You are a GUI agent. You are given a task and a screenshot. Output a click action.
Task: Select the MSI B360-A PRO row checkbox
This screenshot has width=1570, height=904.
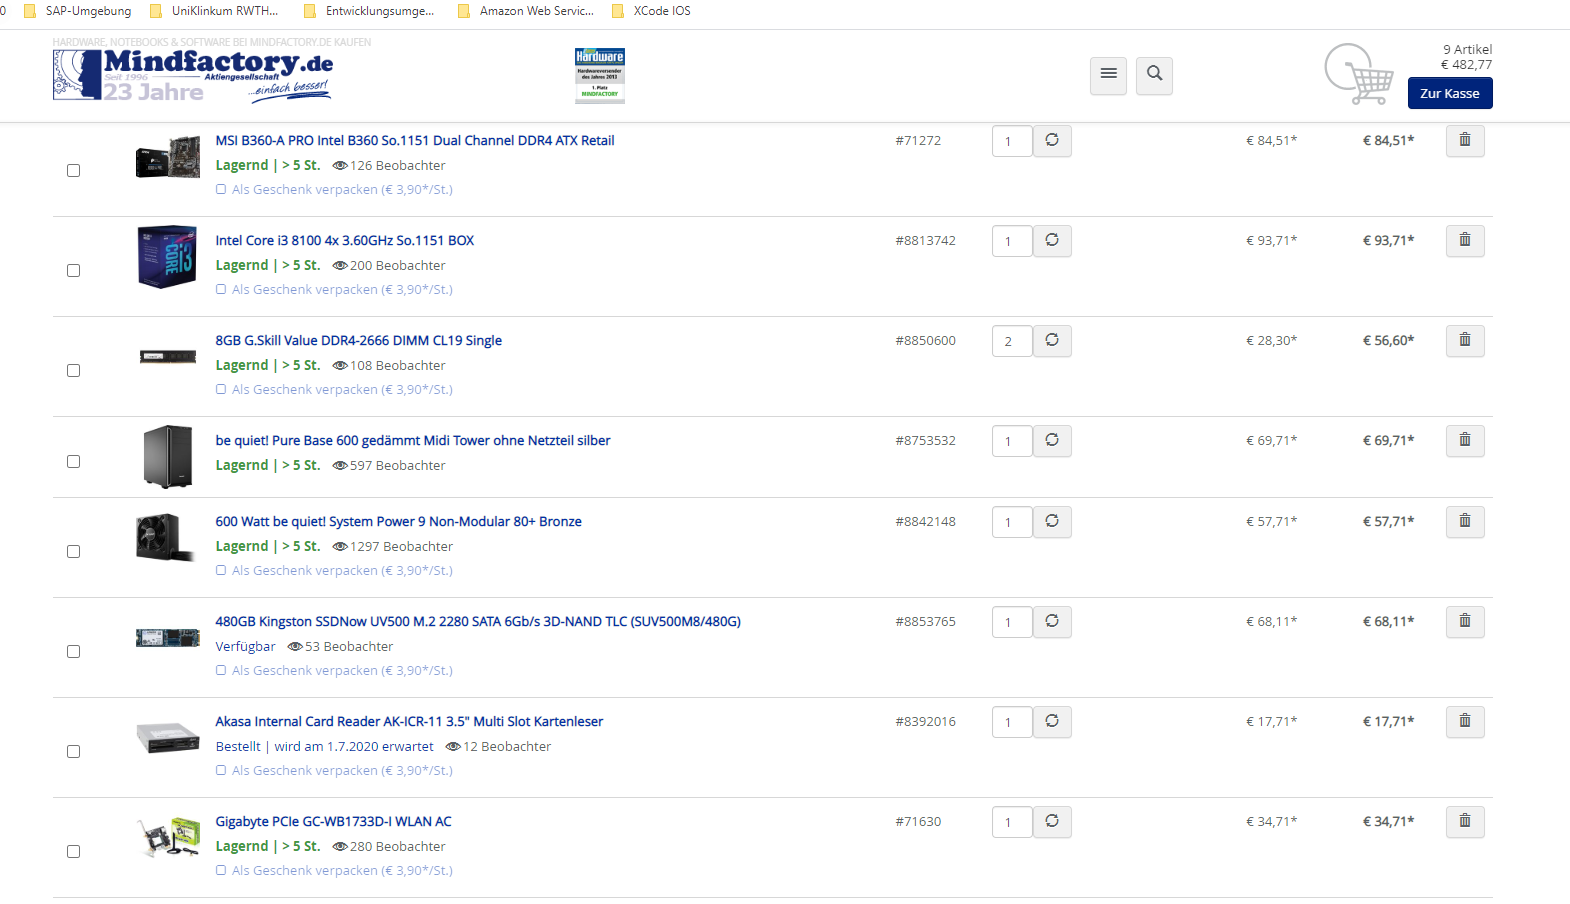click(73, 171)
